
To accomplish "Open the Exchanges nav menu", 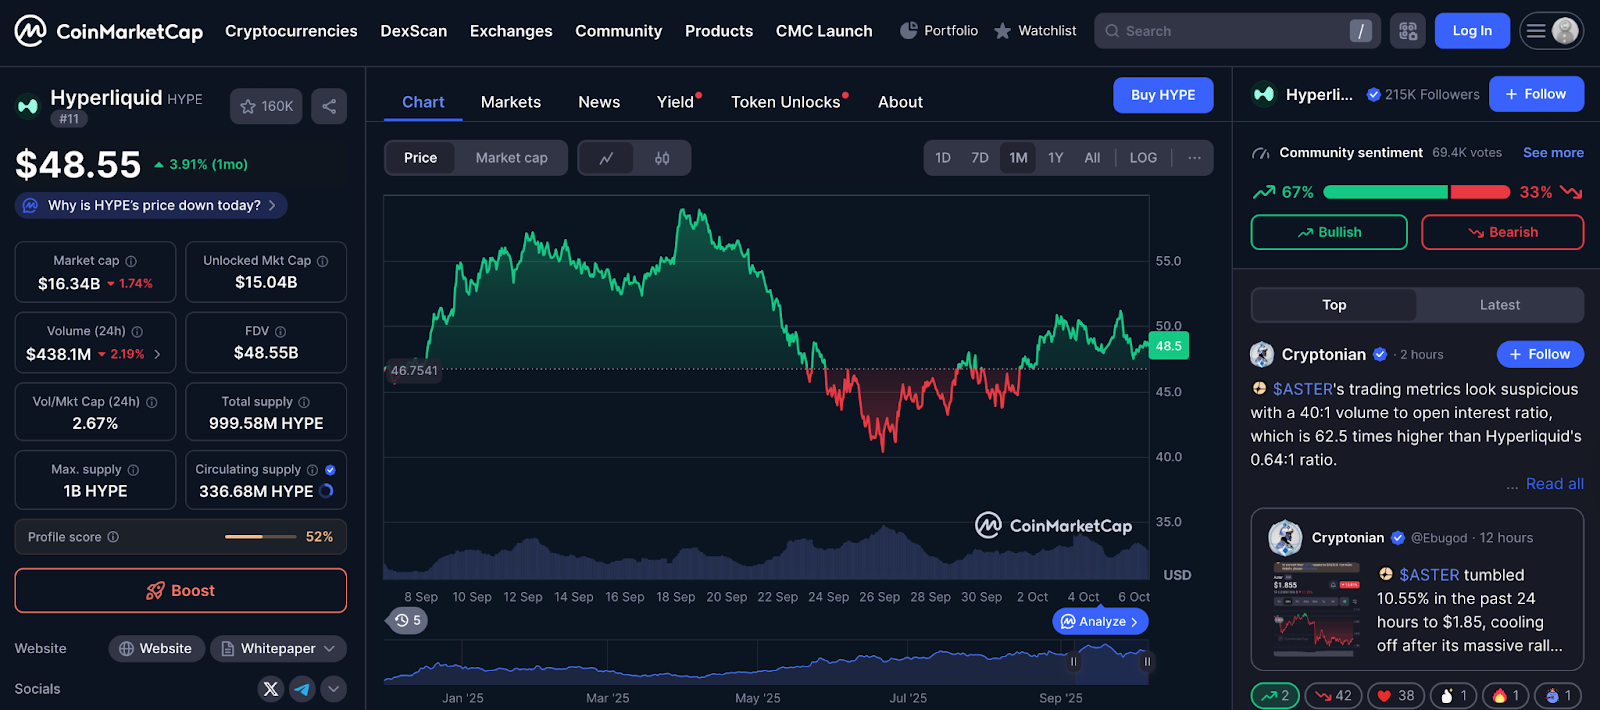I will (x=511, y=31).
